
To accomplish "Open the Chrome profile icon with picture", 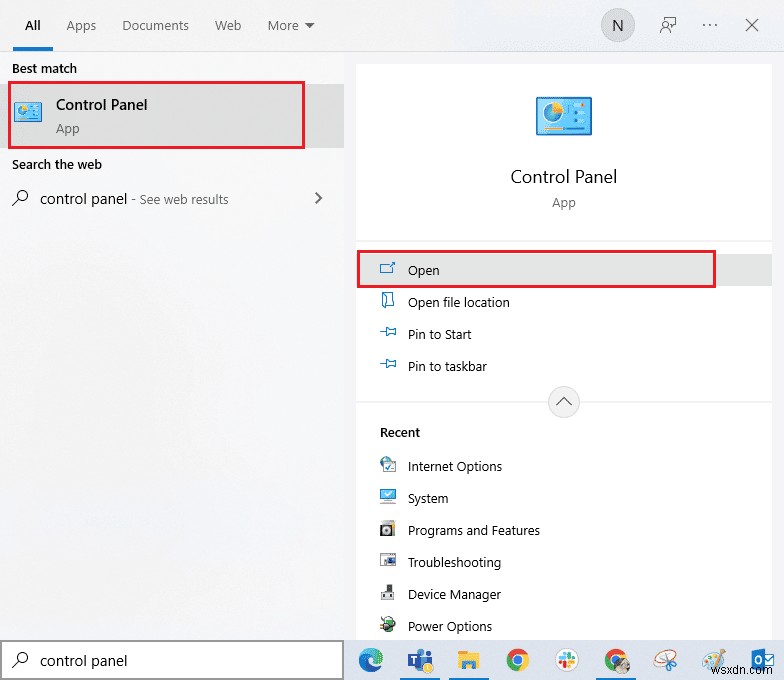I will pyautogui.click(x=616, y=660).
